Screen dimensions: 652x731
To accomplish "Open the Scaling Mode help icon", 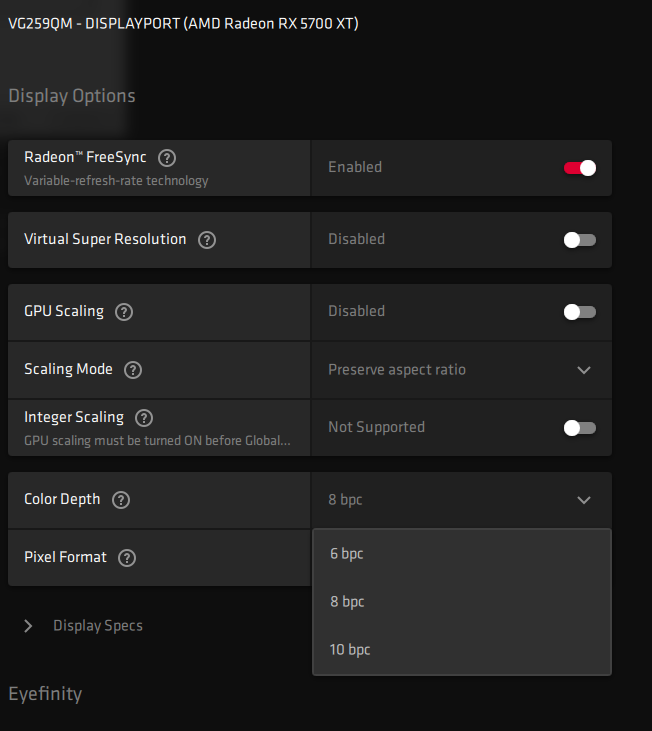I will point(133,370).
